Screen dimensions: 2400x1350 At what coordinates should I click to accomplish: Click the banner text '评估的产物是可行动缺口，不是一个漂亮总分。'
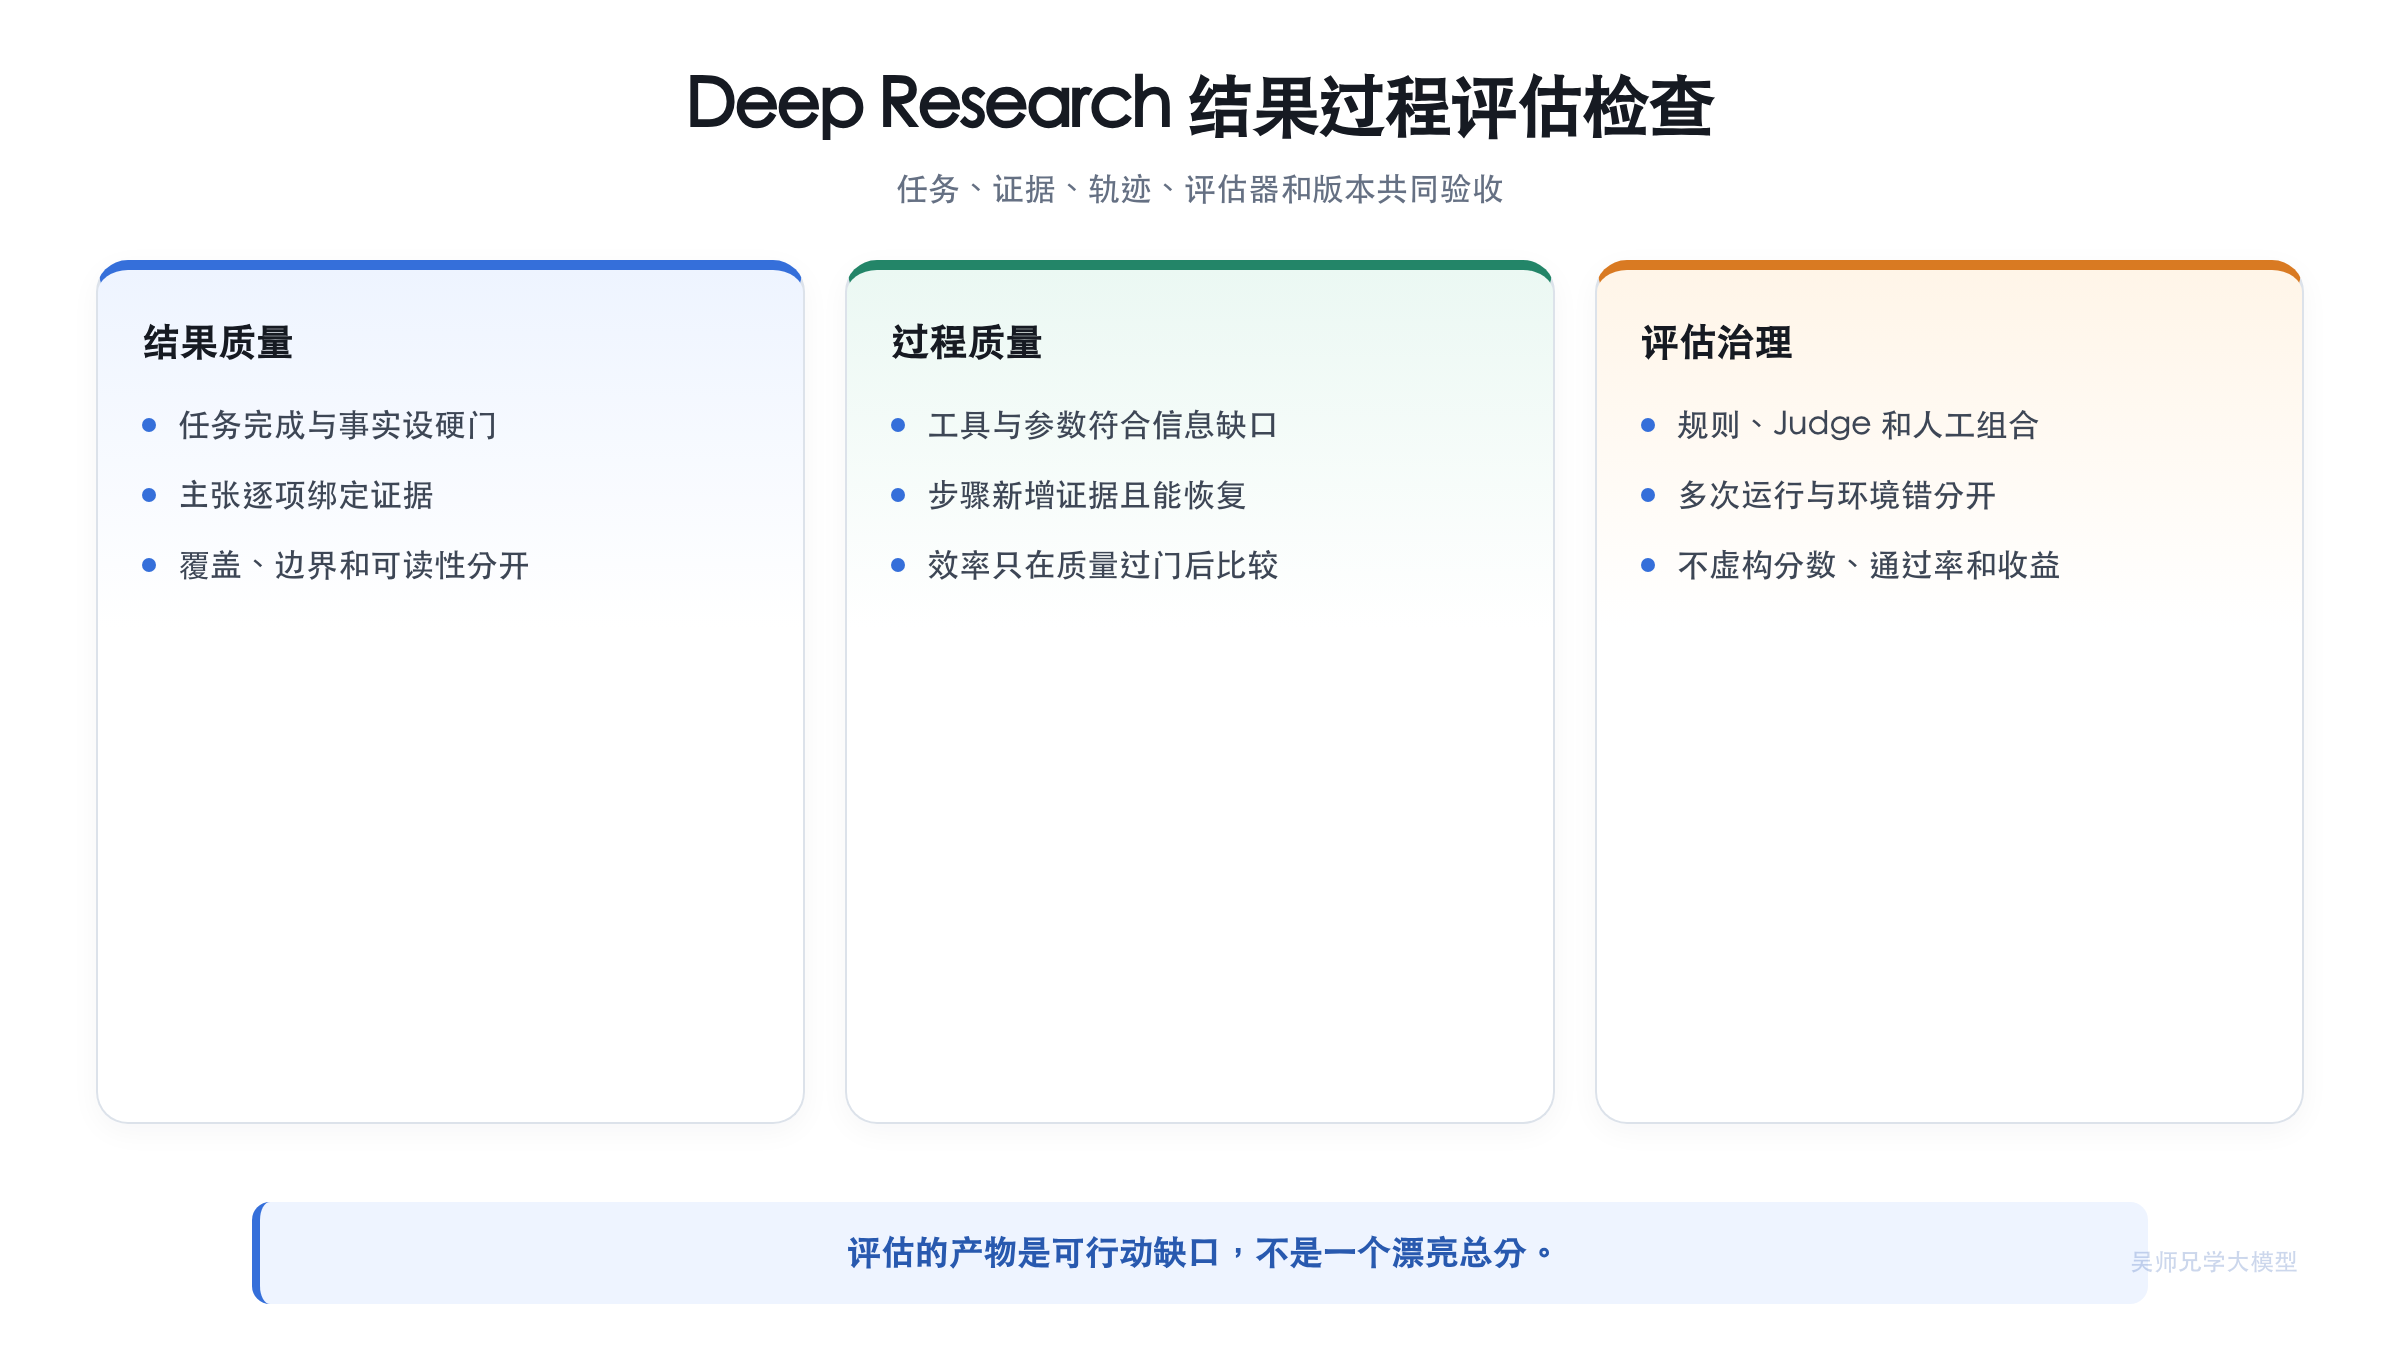1200,1252
